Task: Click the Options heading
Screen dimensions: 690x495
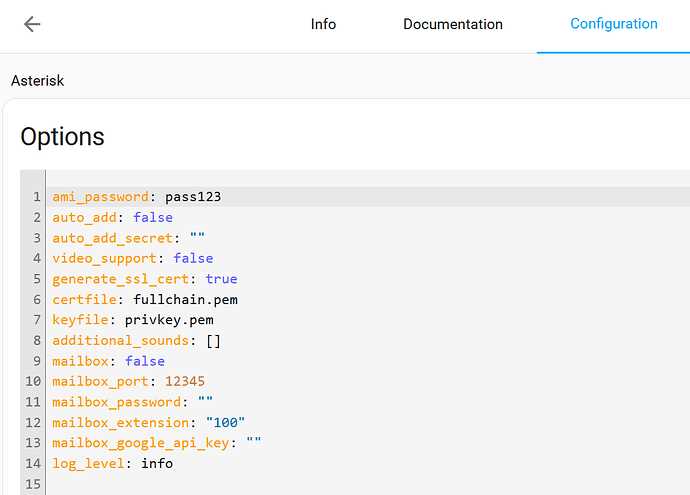Action: pos(62,136)
